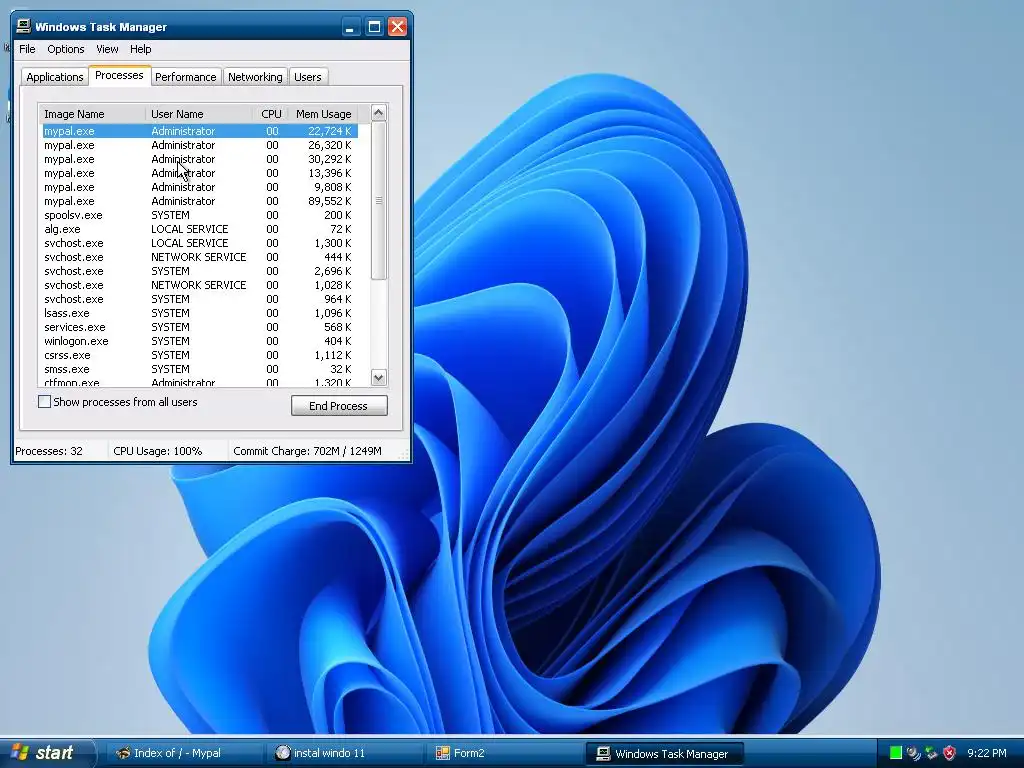Click the Safely Remove Hardware tray icon
The image size is (1024, 768).
[931, 753]
